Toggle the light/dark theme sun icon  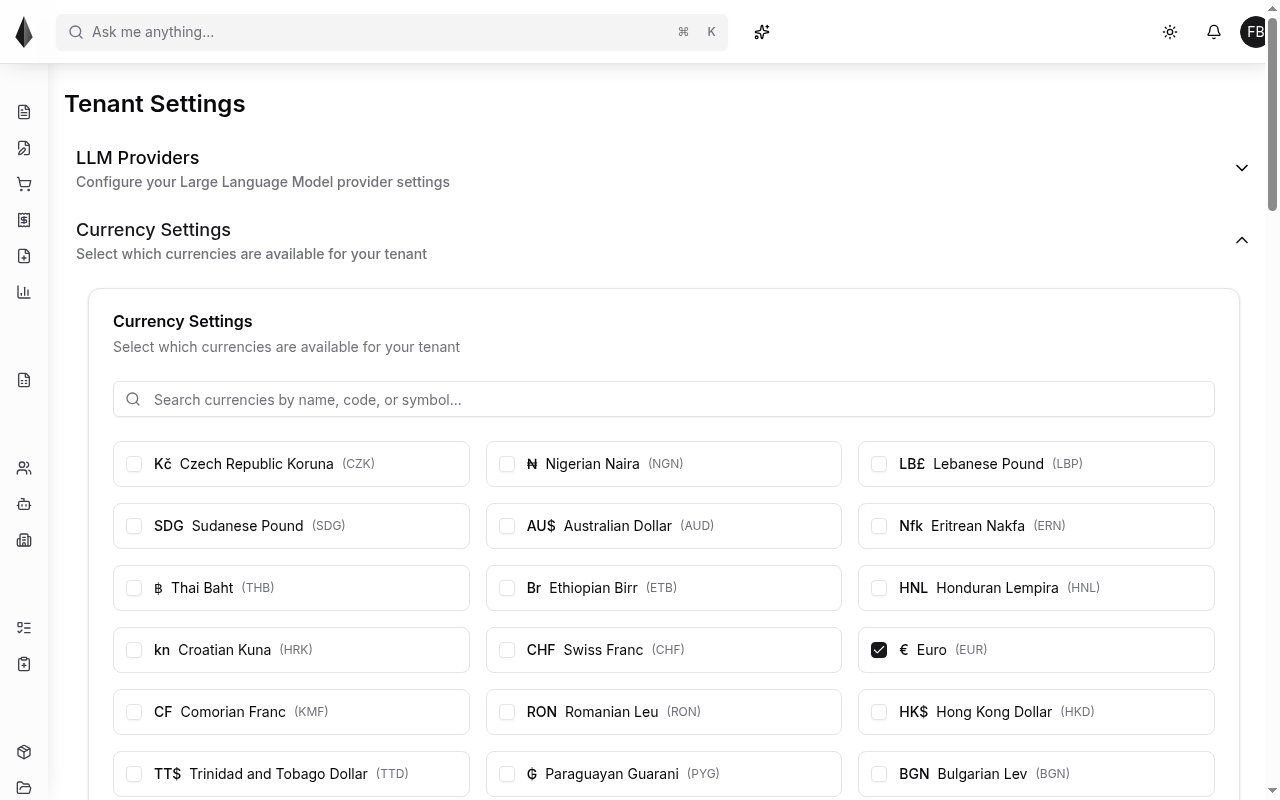click(1170, 32)
